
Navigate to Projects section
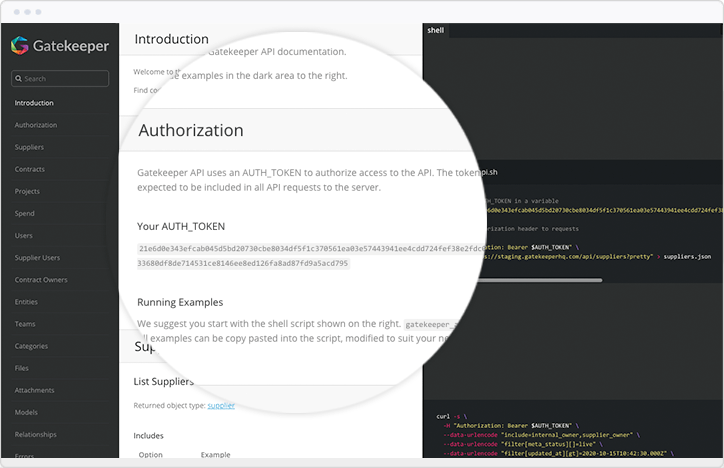27,192
